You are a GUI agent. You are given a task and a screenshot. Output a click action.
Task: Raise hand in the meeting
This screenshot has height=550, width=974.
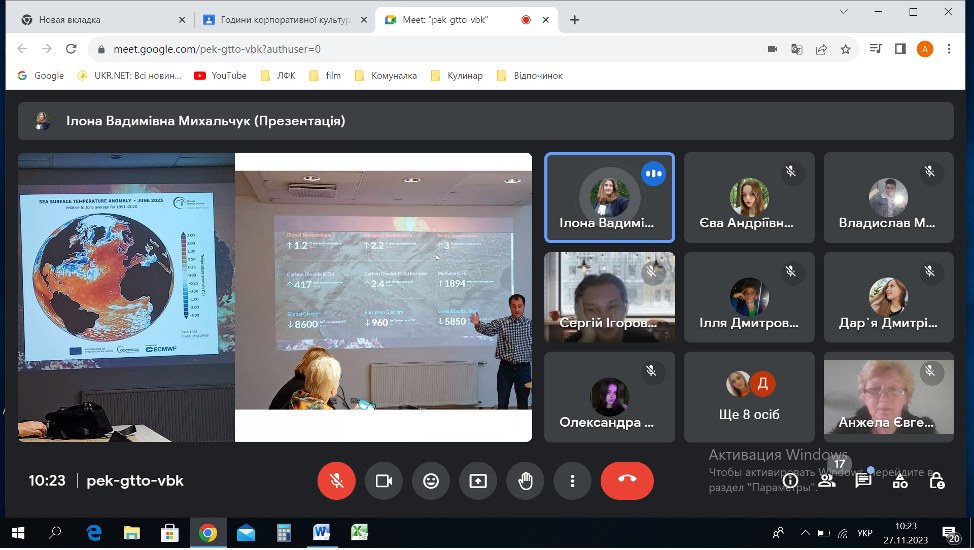[526, 480]
